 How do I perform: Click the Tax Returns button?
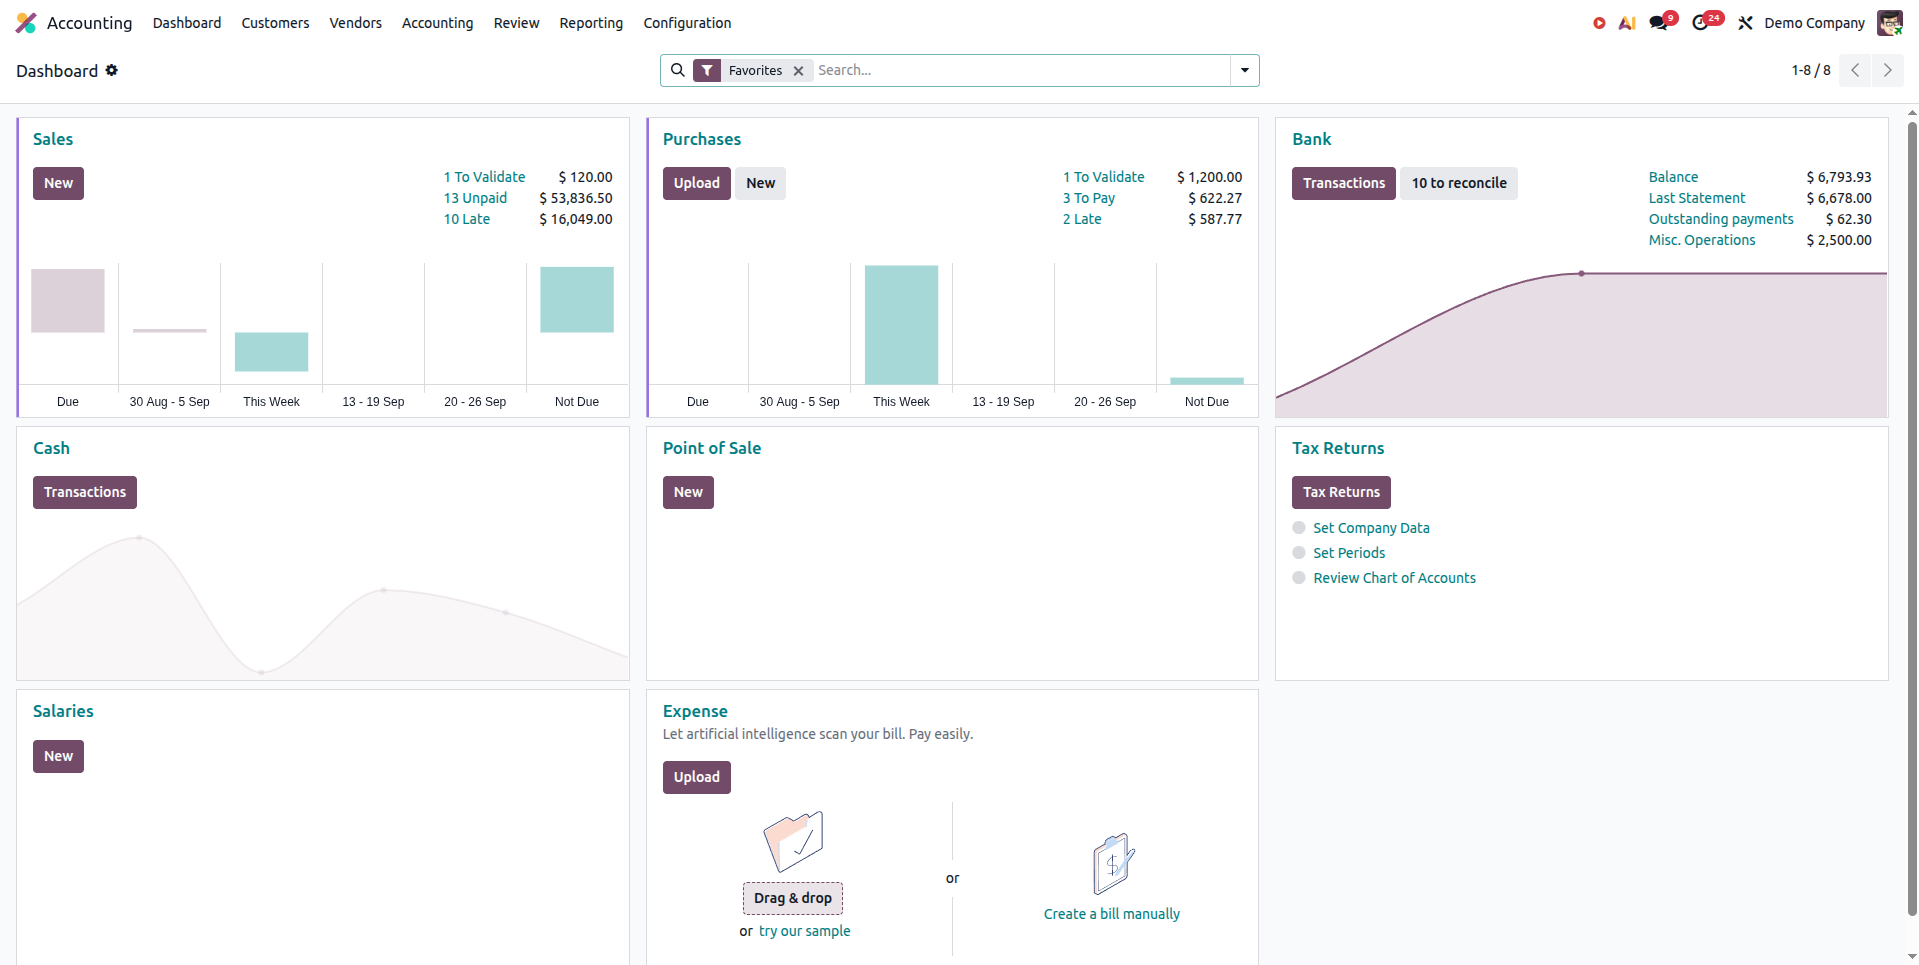(1341, 492)
